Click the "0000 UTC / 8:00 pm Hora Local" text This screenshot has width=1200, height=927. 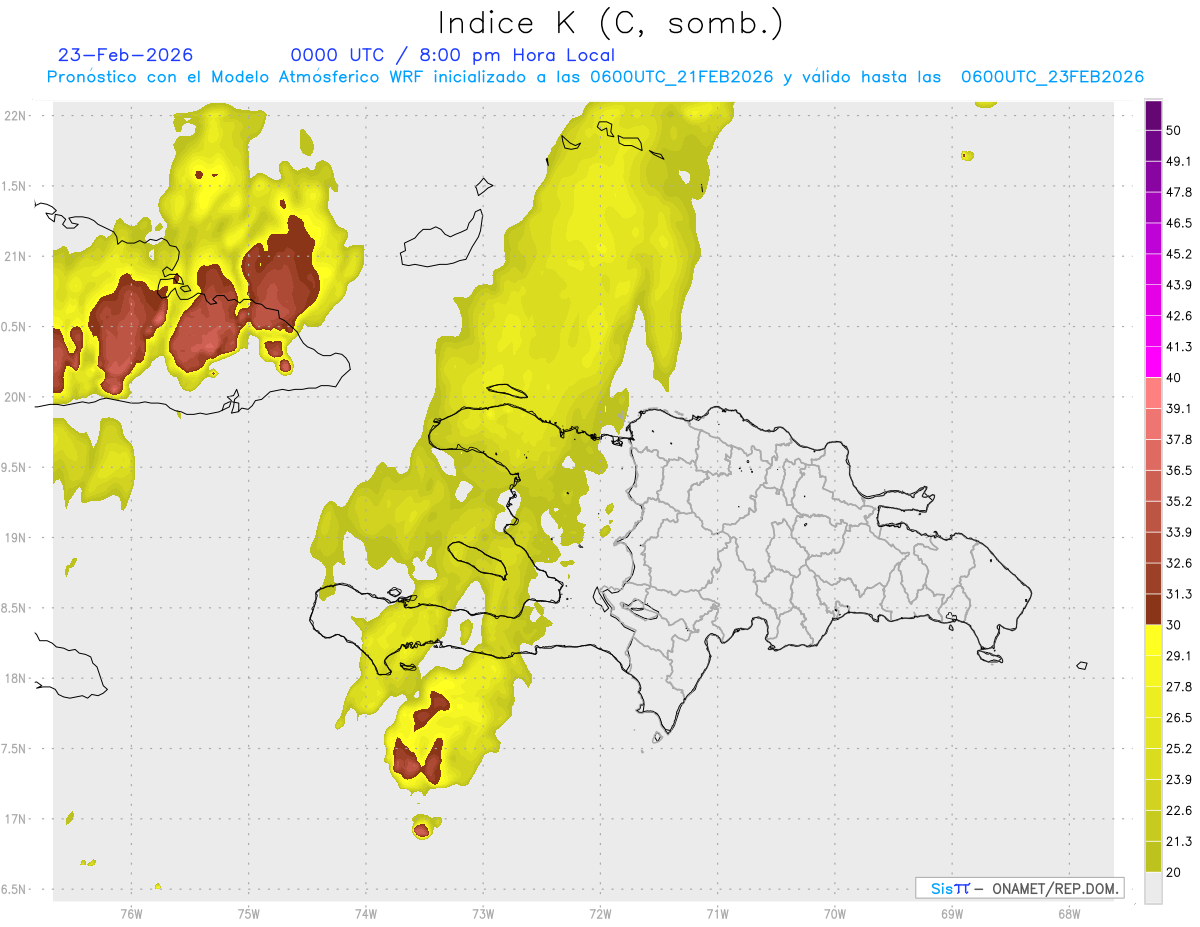click(x=453, y=55)
